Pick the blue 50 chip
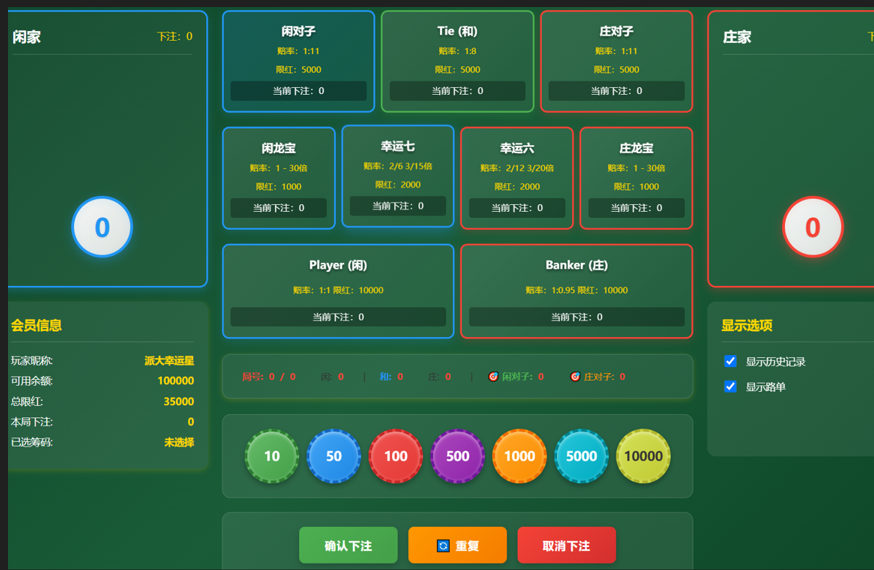The image size is (874, 570). tap(334, 456)
